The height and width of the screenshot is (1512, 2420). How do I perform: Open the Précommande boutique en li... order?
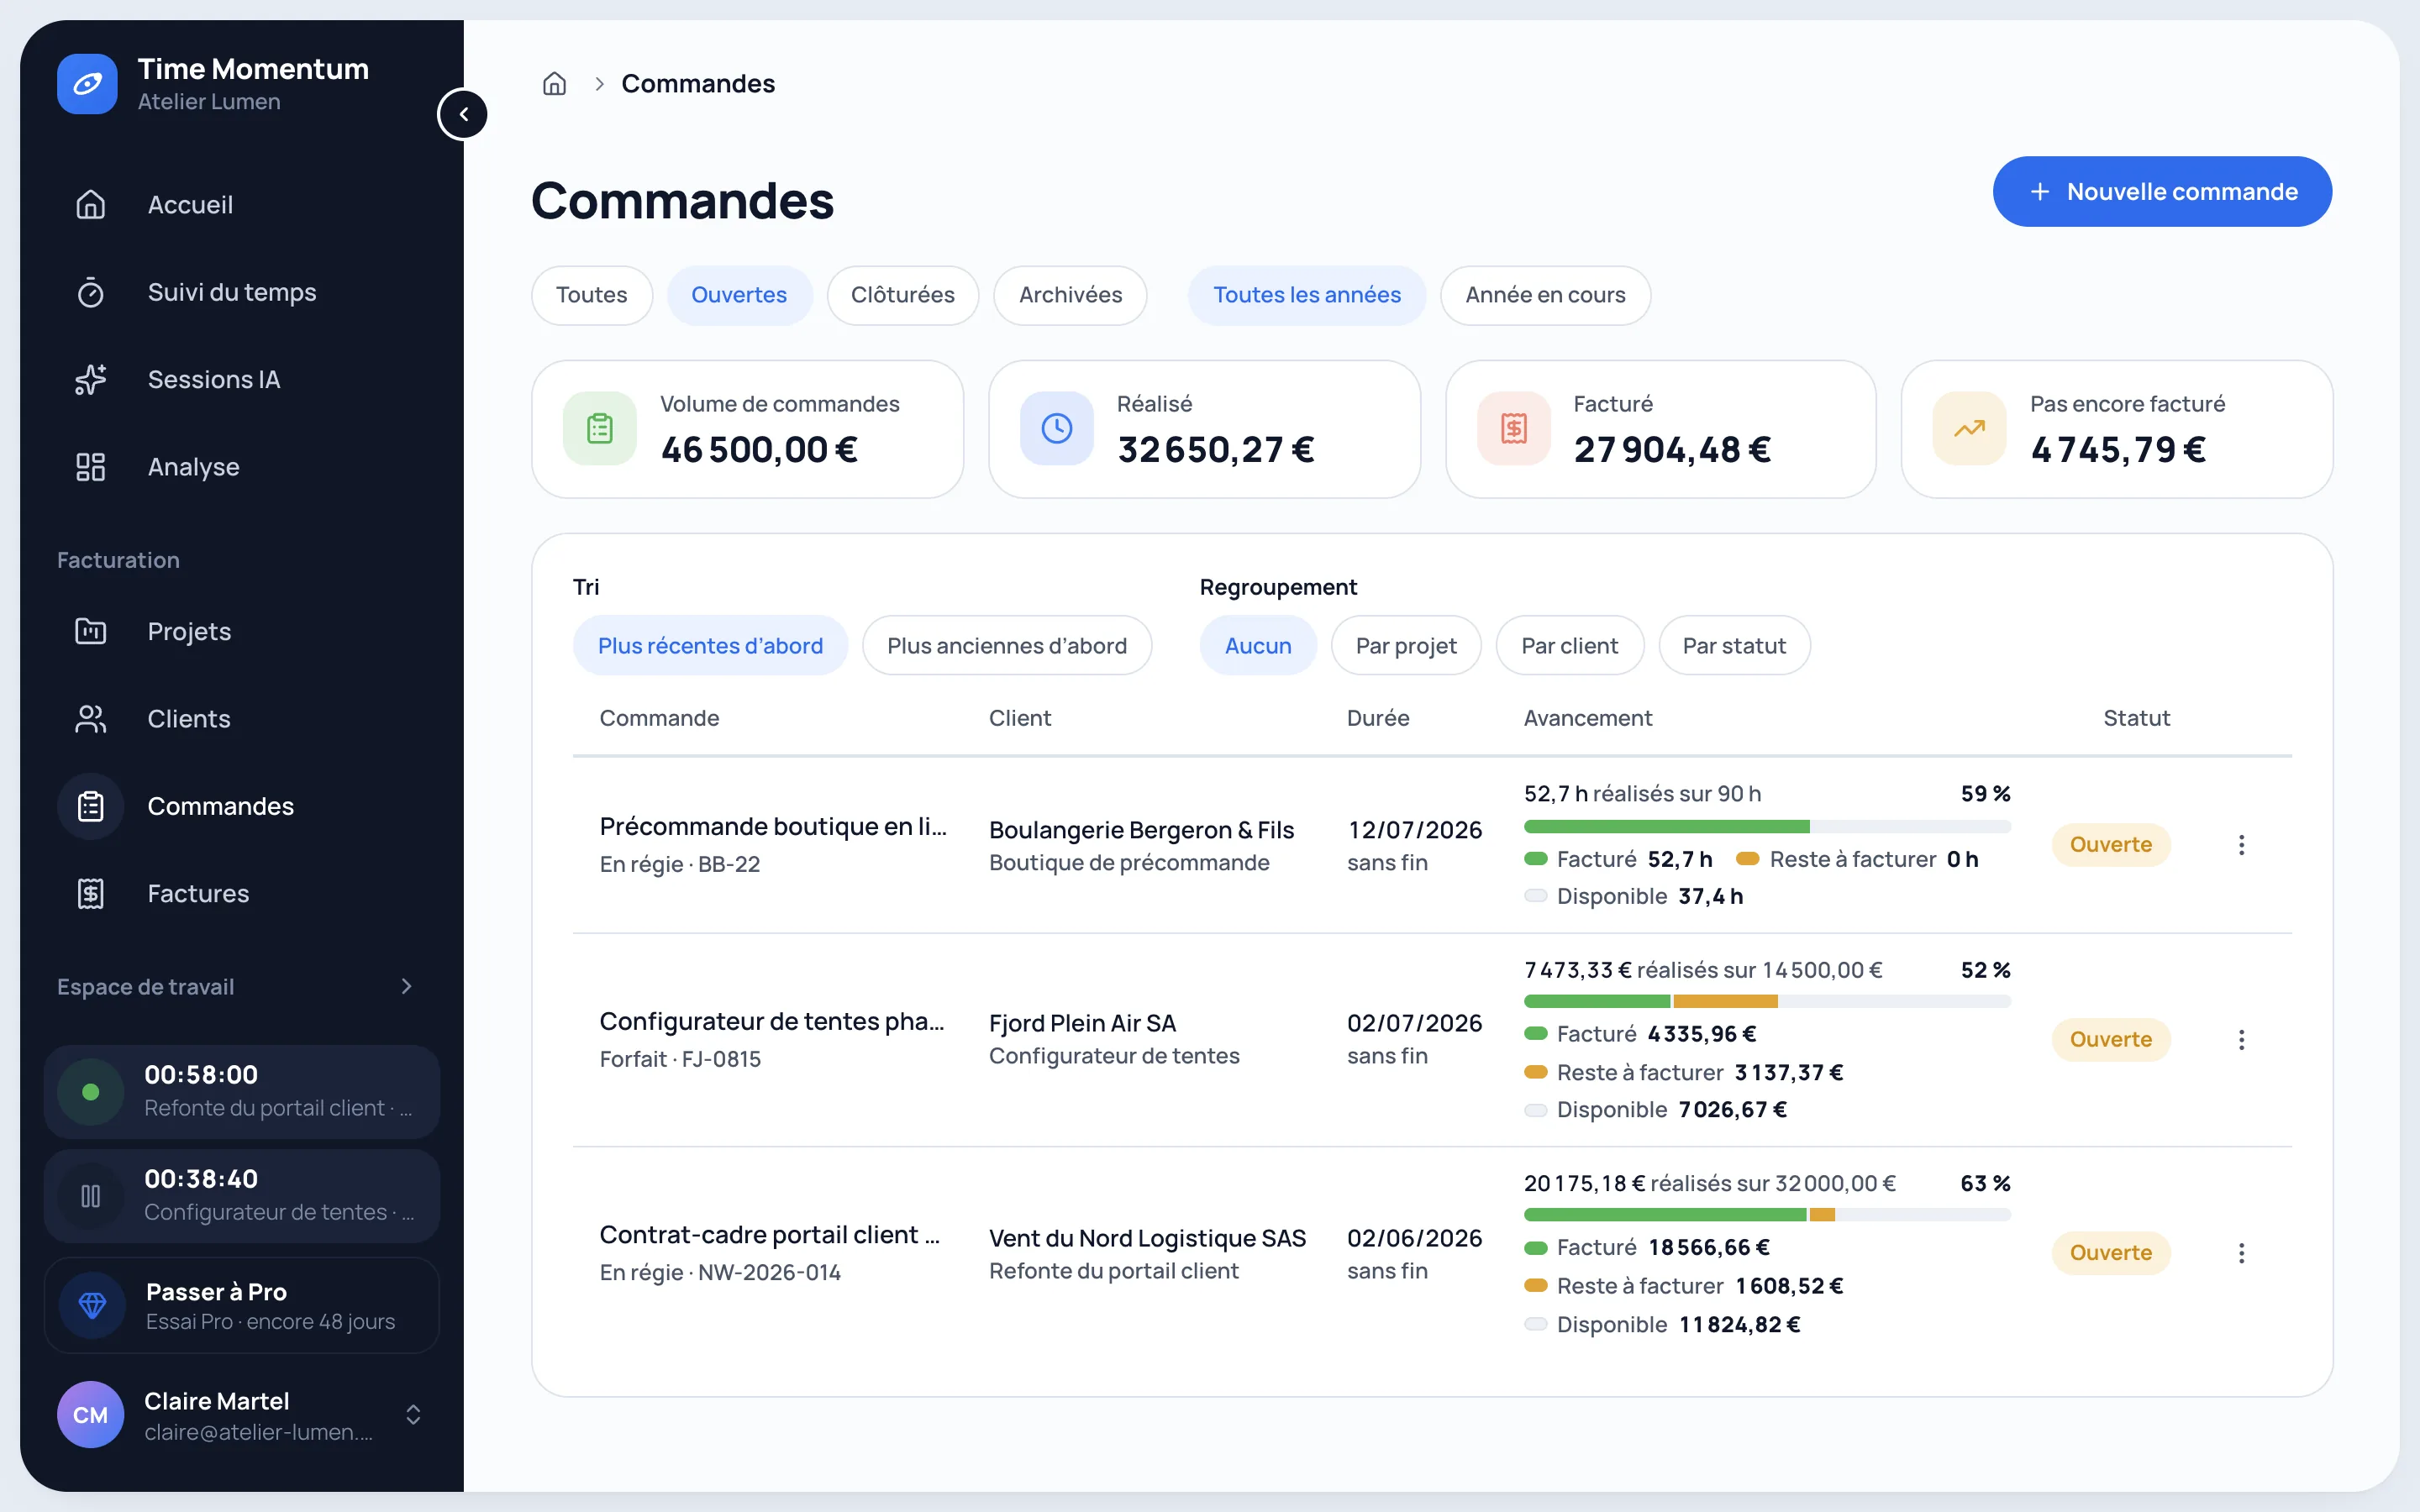point(772,827)
